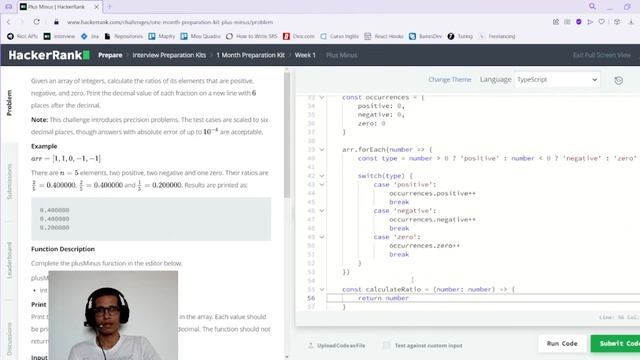Open the Interview bookmark

[x=60, y=36]
